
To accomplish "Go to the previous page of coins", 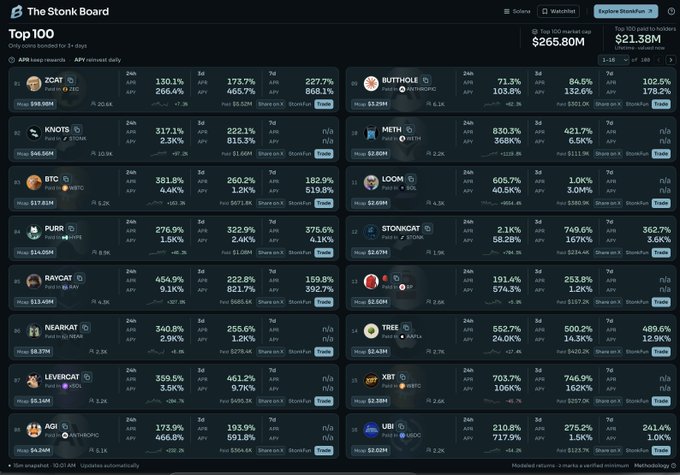I will click(658, 60).
